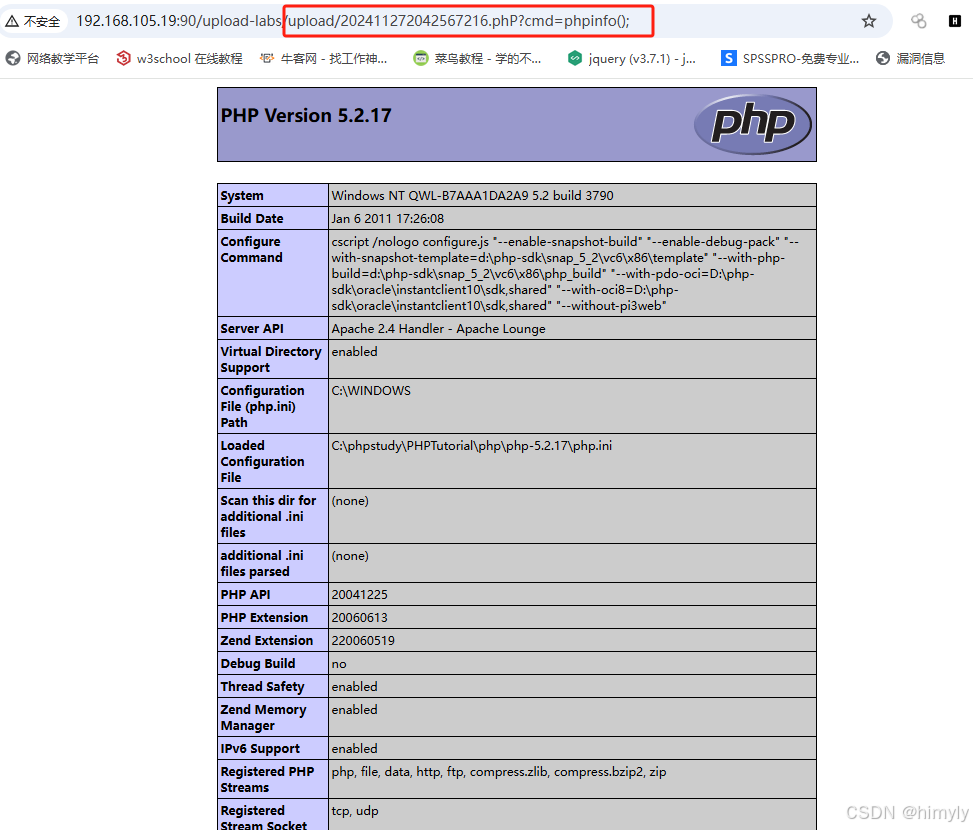This screenshot has height=830, width=973.
Task: Click the URL in the address bar
Action: pos(352,21)
